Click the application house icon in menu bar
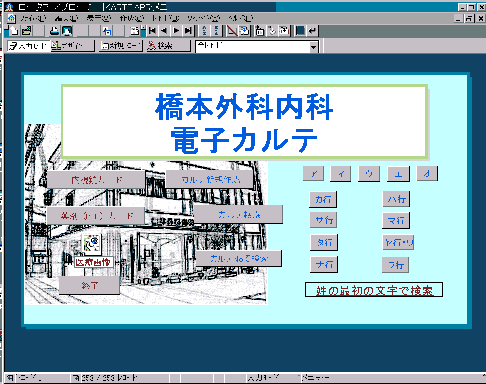 11,18
